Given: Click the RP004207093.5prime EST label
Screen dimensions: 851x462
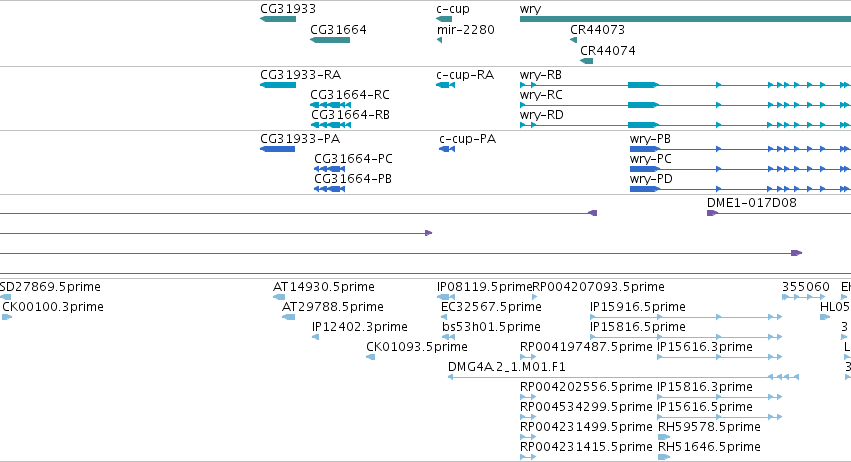Looking at the screenshot, I should pos(599,287).
